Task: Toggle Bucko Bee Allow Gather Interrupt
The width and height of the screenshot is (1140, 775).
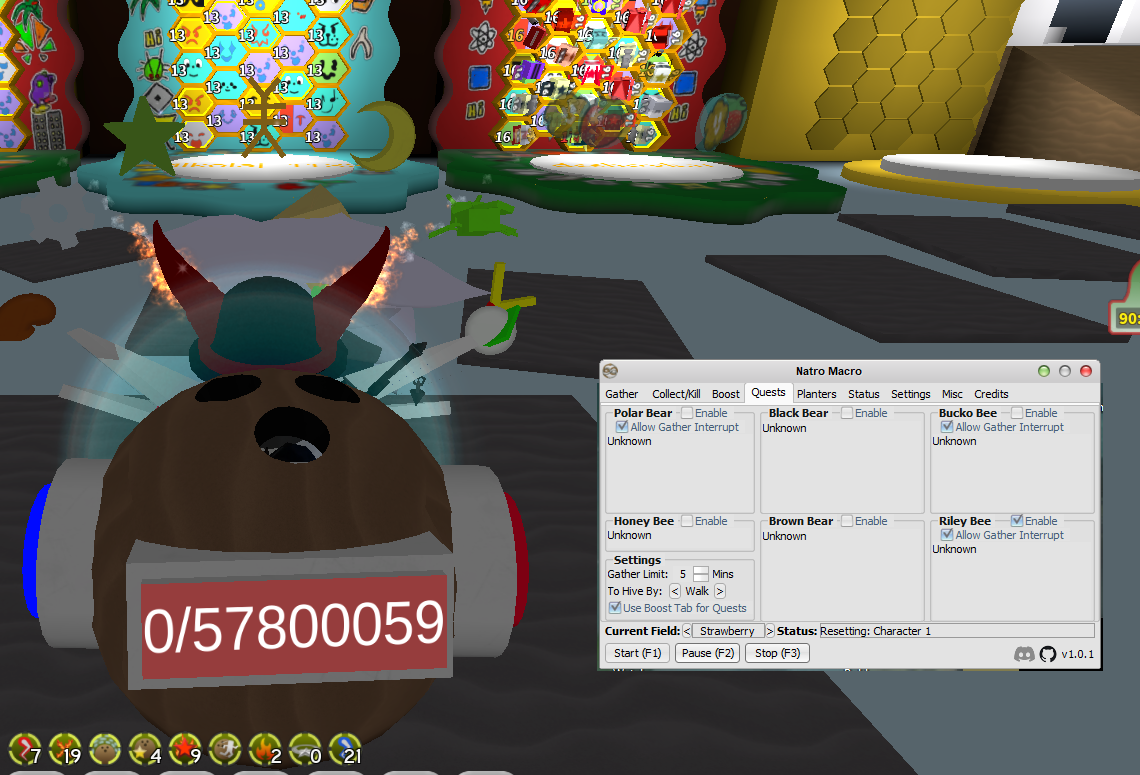Action: tap(947, 427)
